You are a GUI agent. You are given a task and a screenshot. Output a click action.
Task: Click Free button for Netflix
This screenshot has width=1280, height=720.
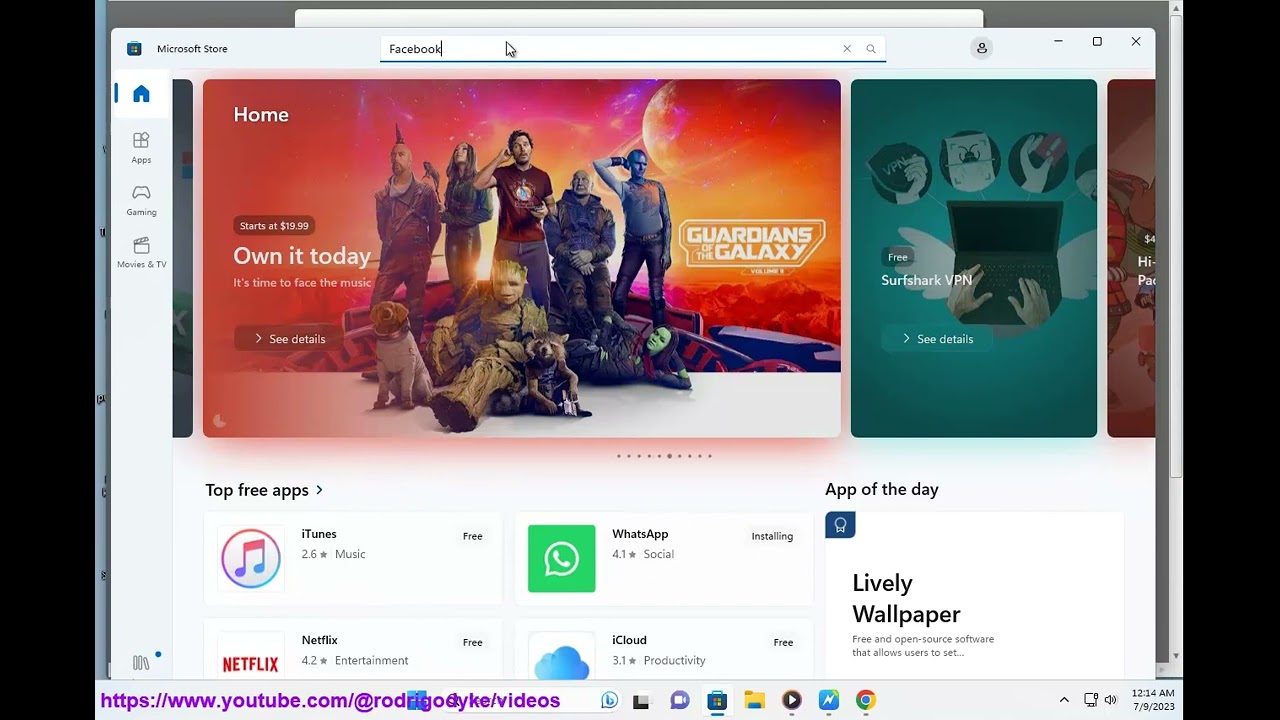pos(473,642)
